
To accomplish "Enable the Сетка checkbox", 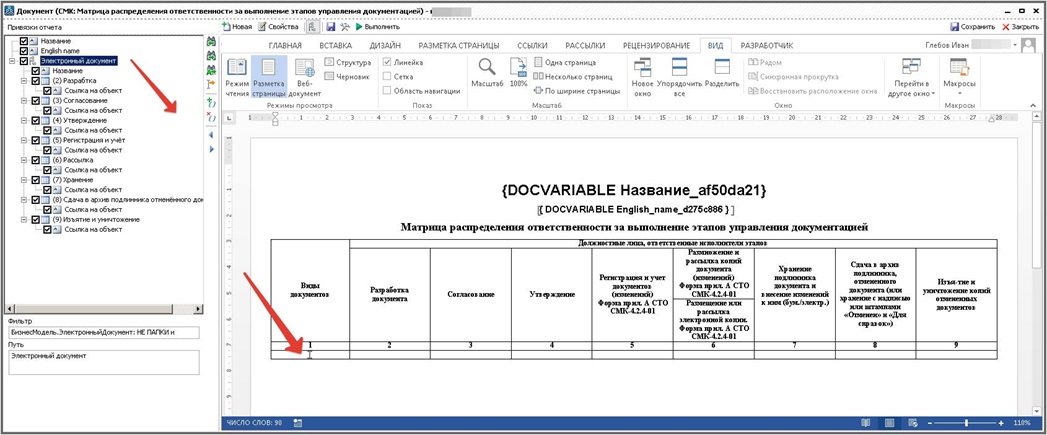I will 388,76.
